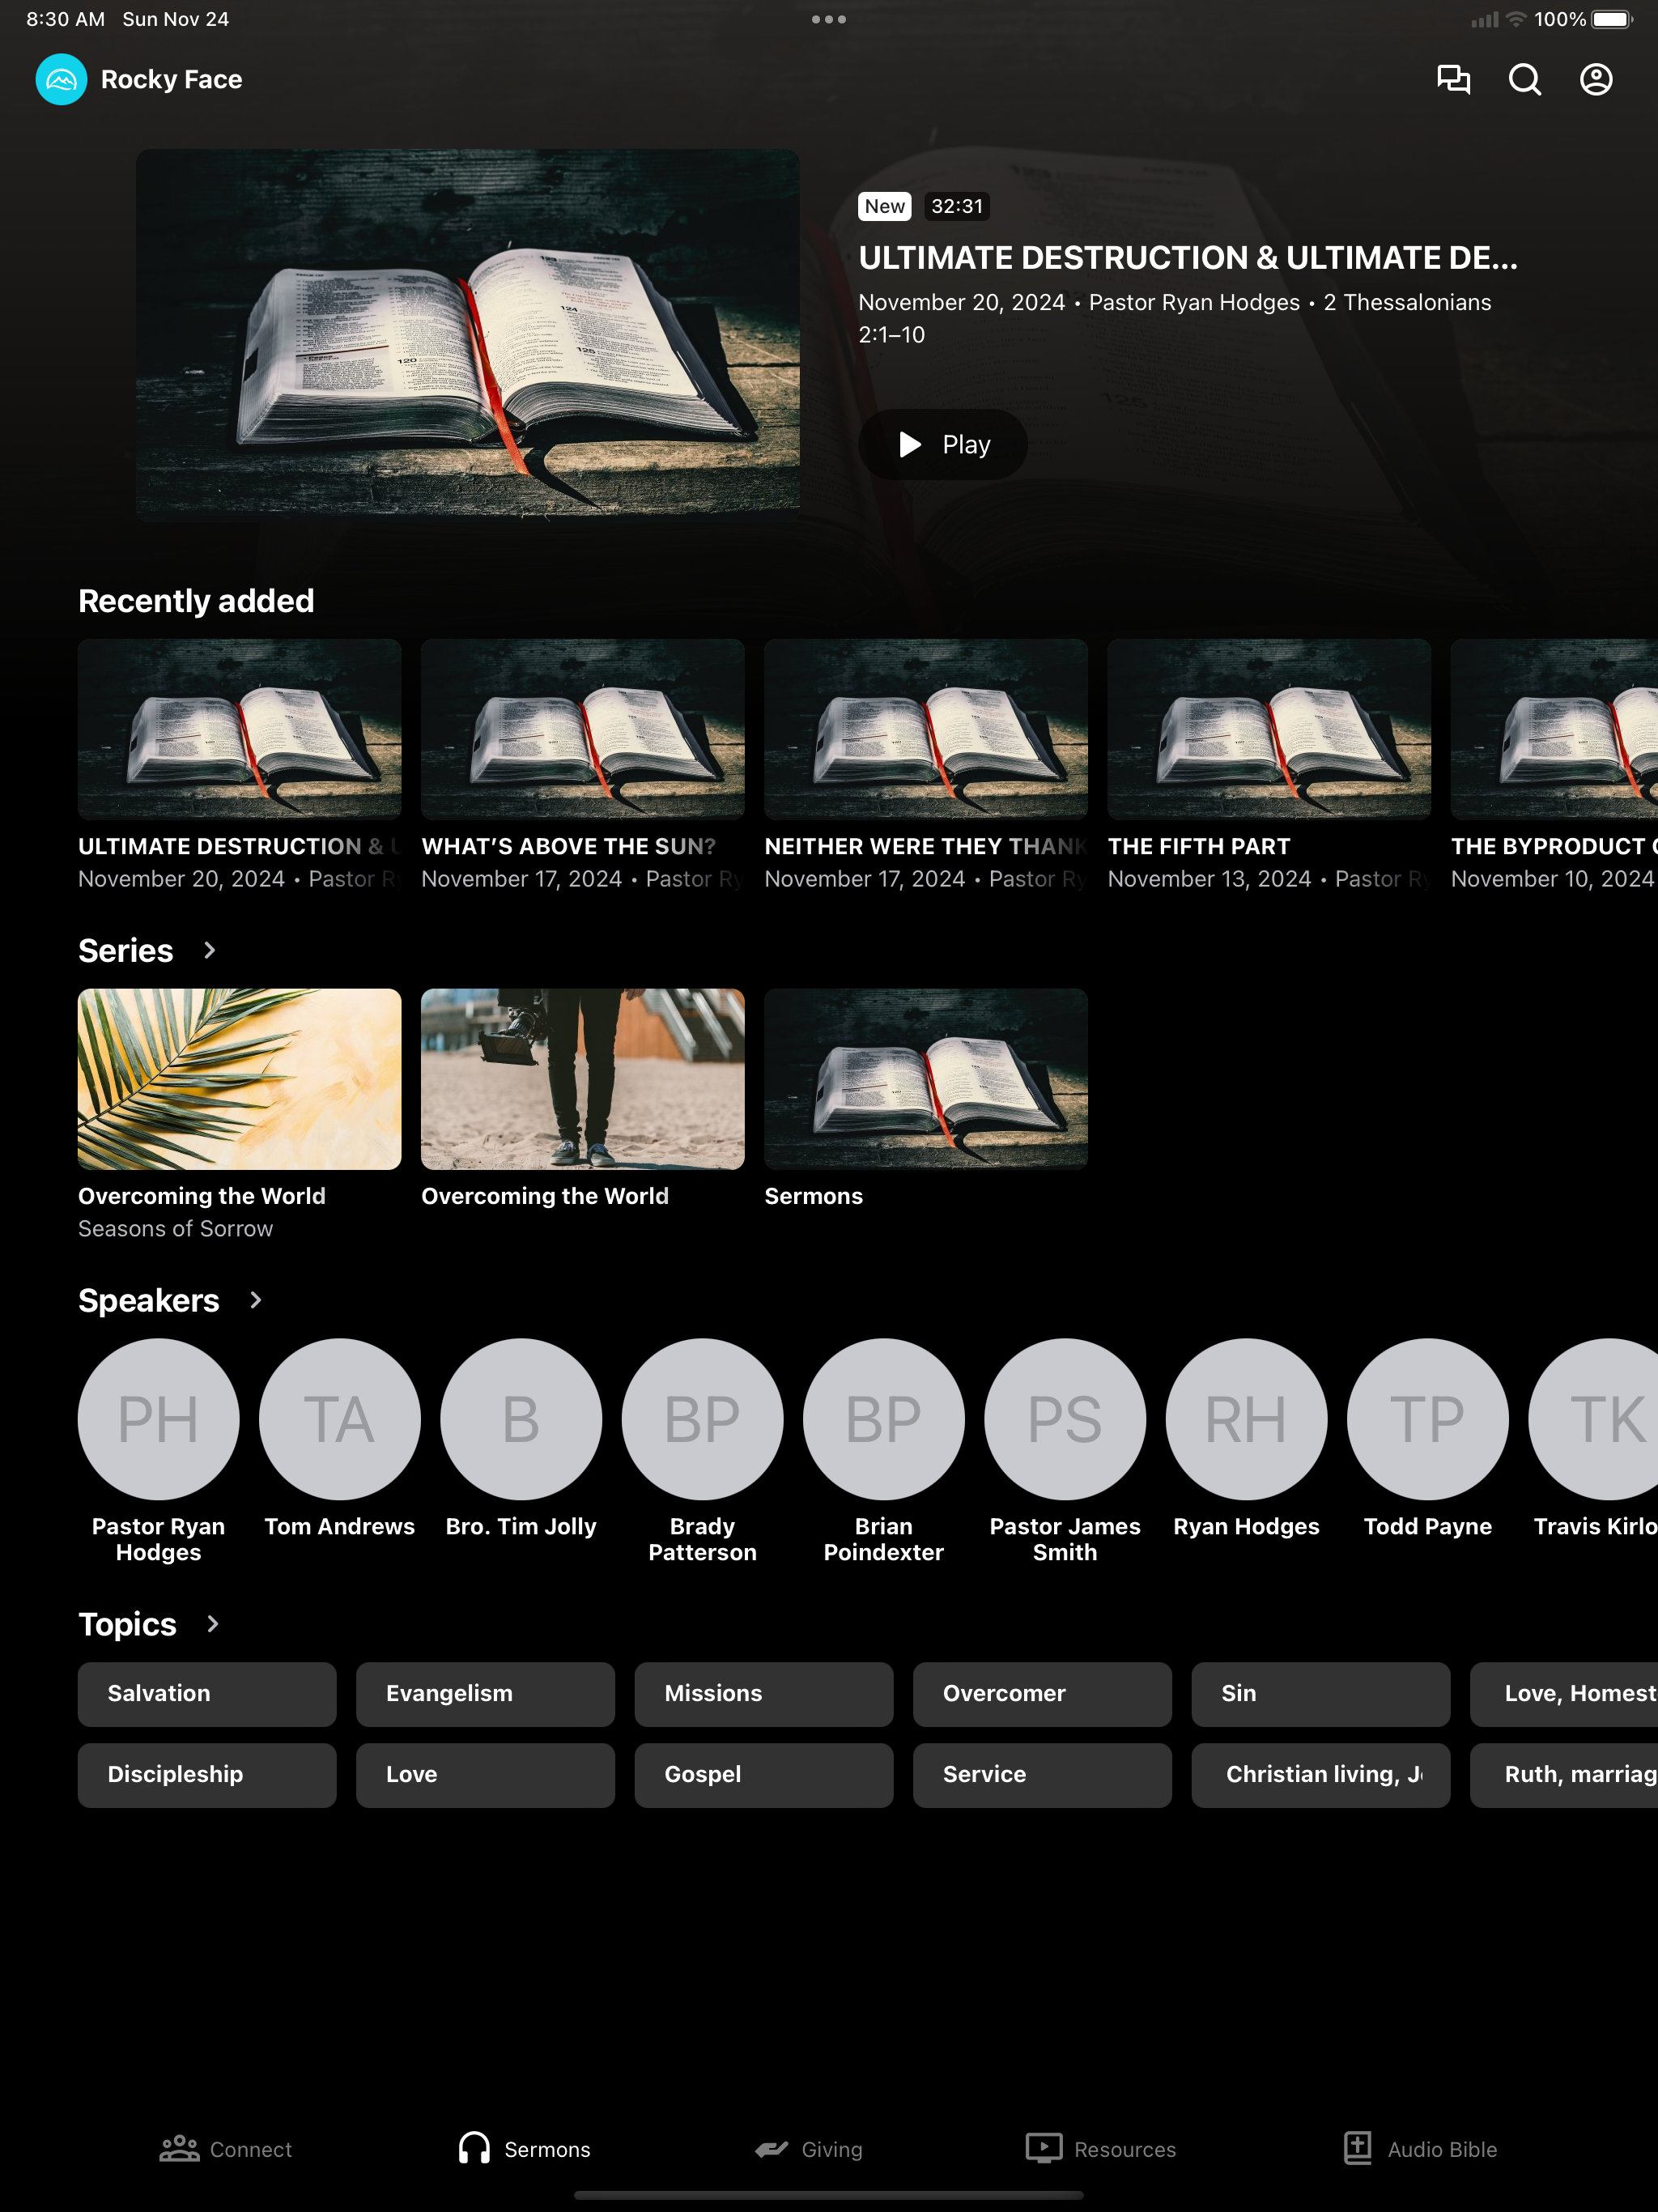Select speaker Pastor James Smith avatar

(1065, 1419)
